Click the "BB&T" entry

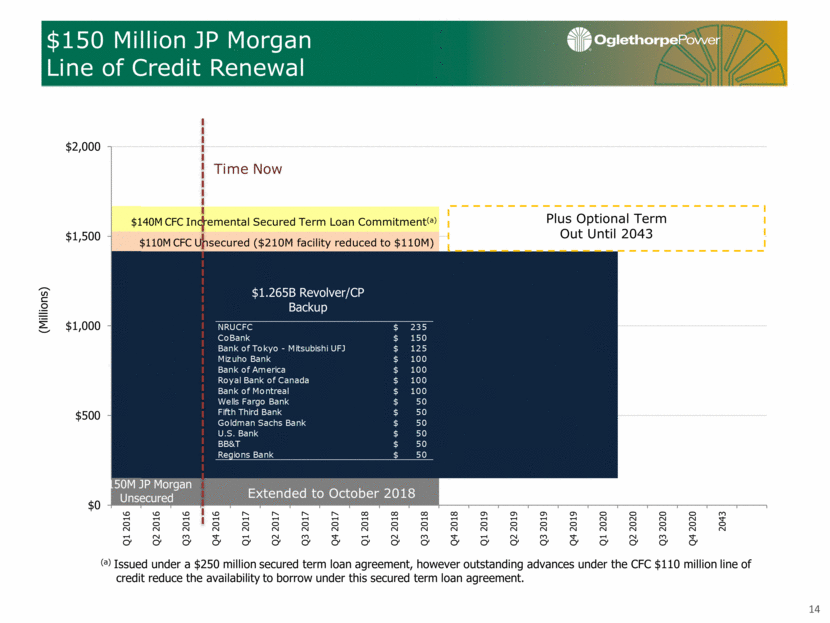[x=229, y=444]
